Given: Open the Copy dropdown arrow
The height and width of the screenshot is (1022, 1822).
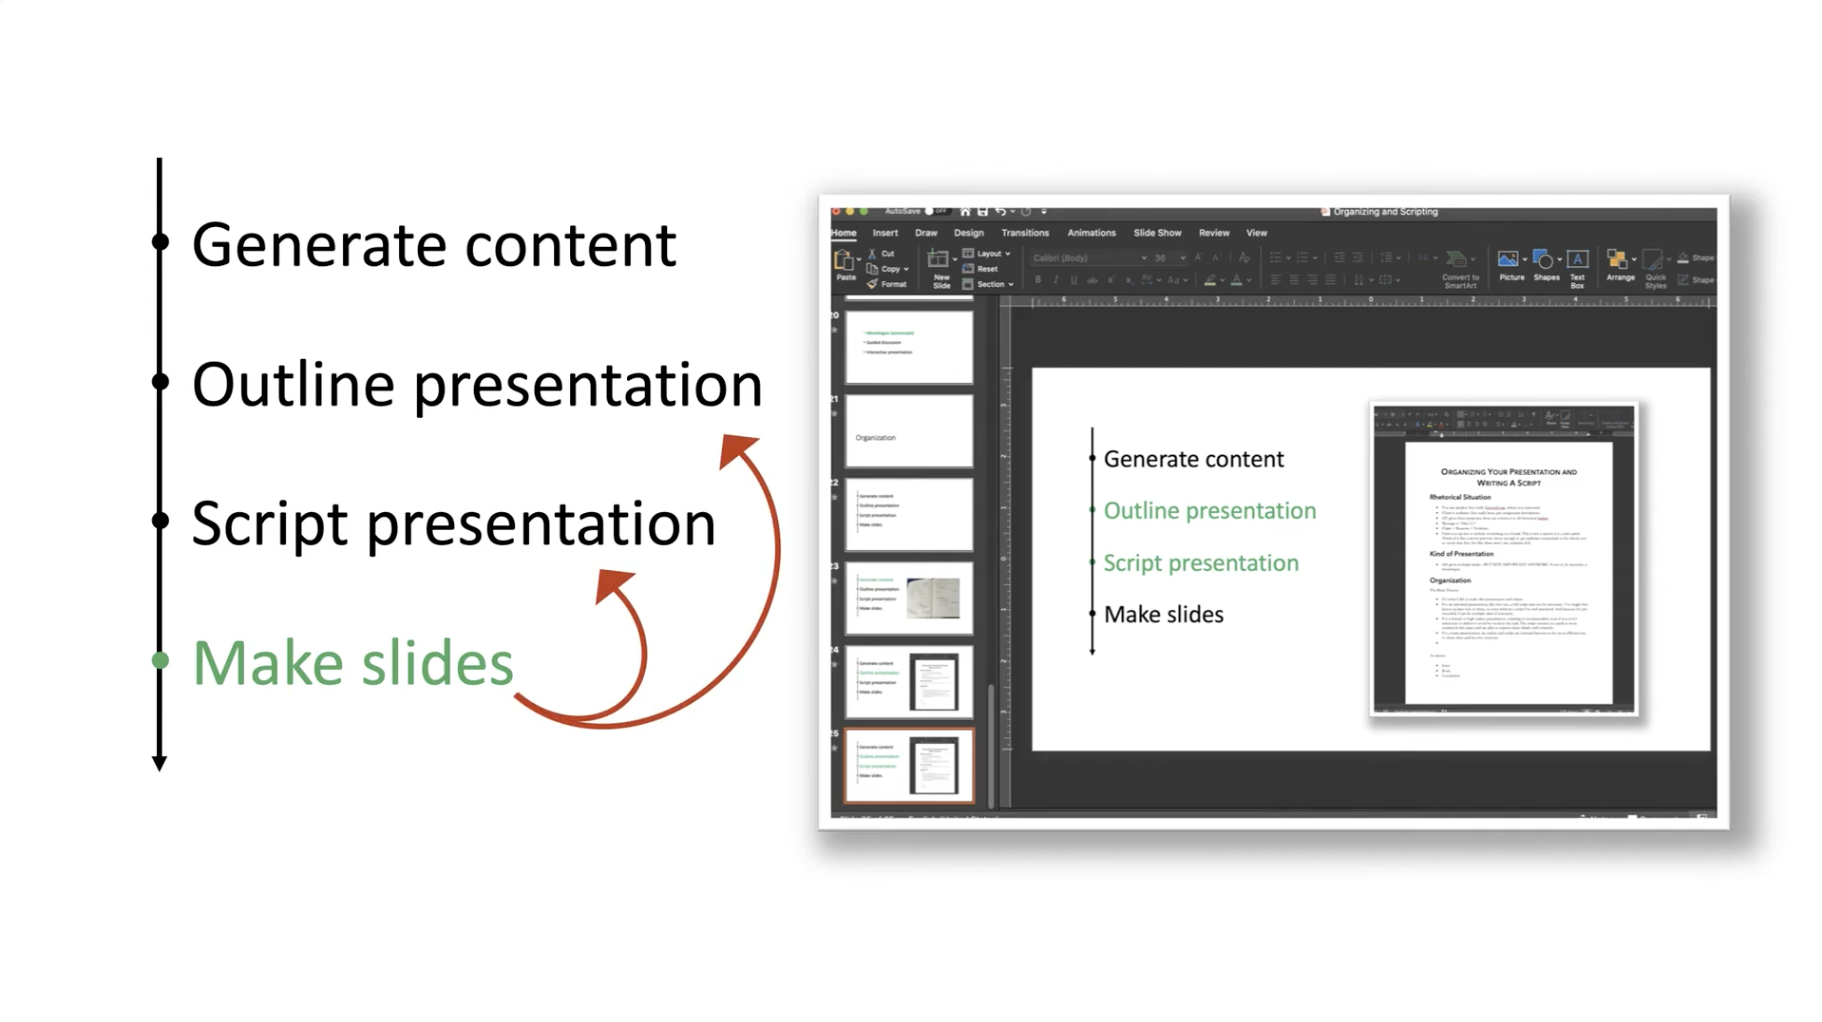Looking at the screenshot, I should coord(906,269).
